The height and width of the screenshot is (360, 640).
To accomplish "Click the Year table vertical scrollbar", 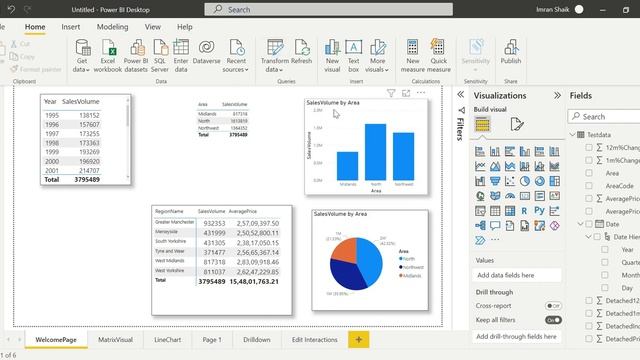I will [x=128, y=116].
